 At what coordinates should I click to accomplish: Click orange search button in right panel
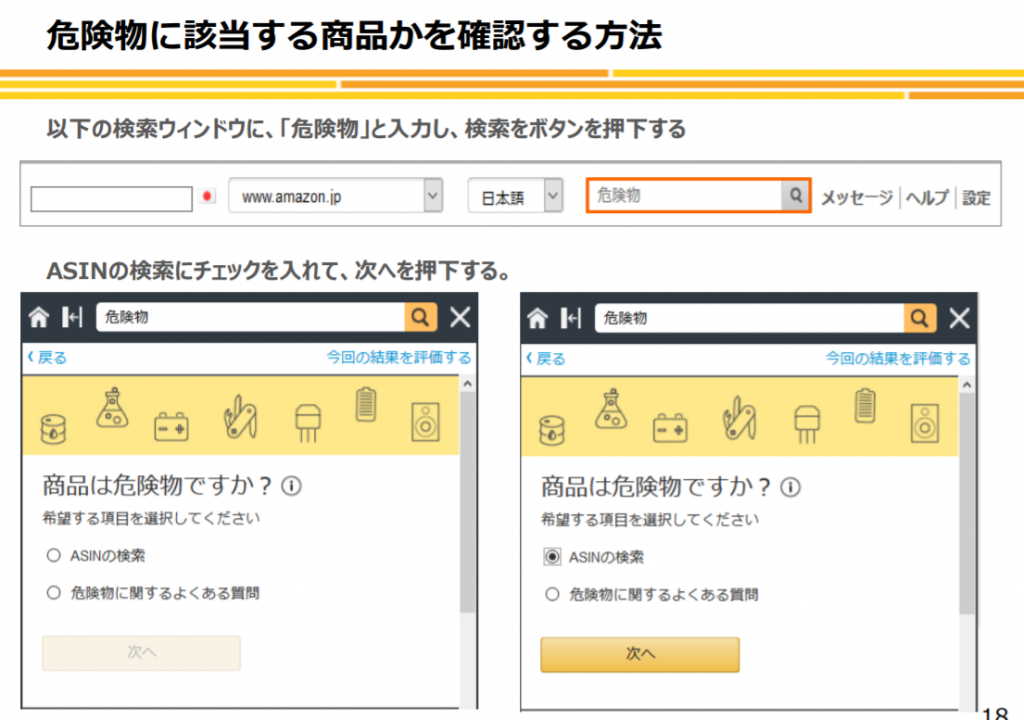tap(920, 318)
